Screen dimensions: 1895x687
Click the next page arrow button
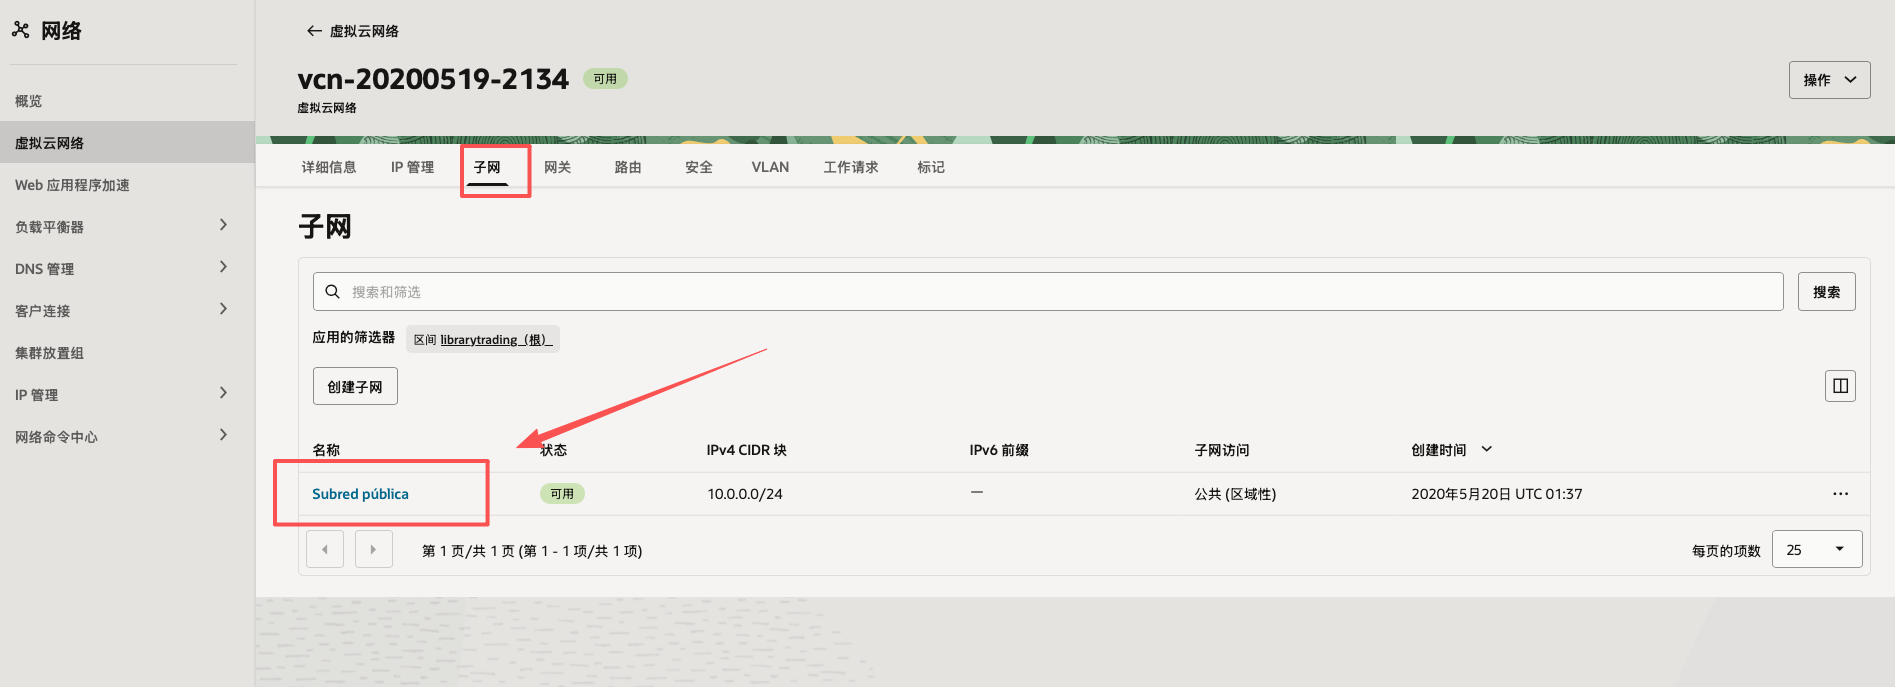pyautogui.click(x=373, y=549)
